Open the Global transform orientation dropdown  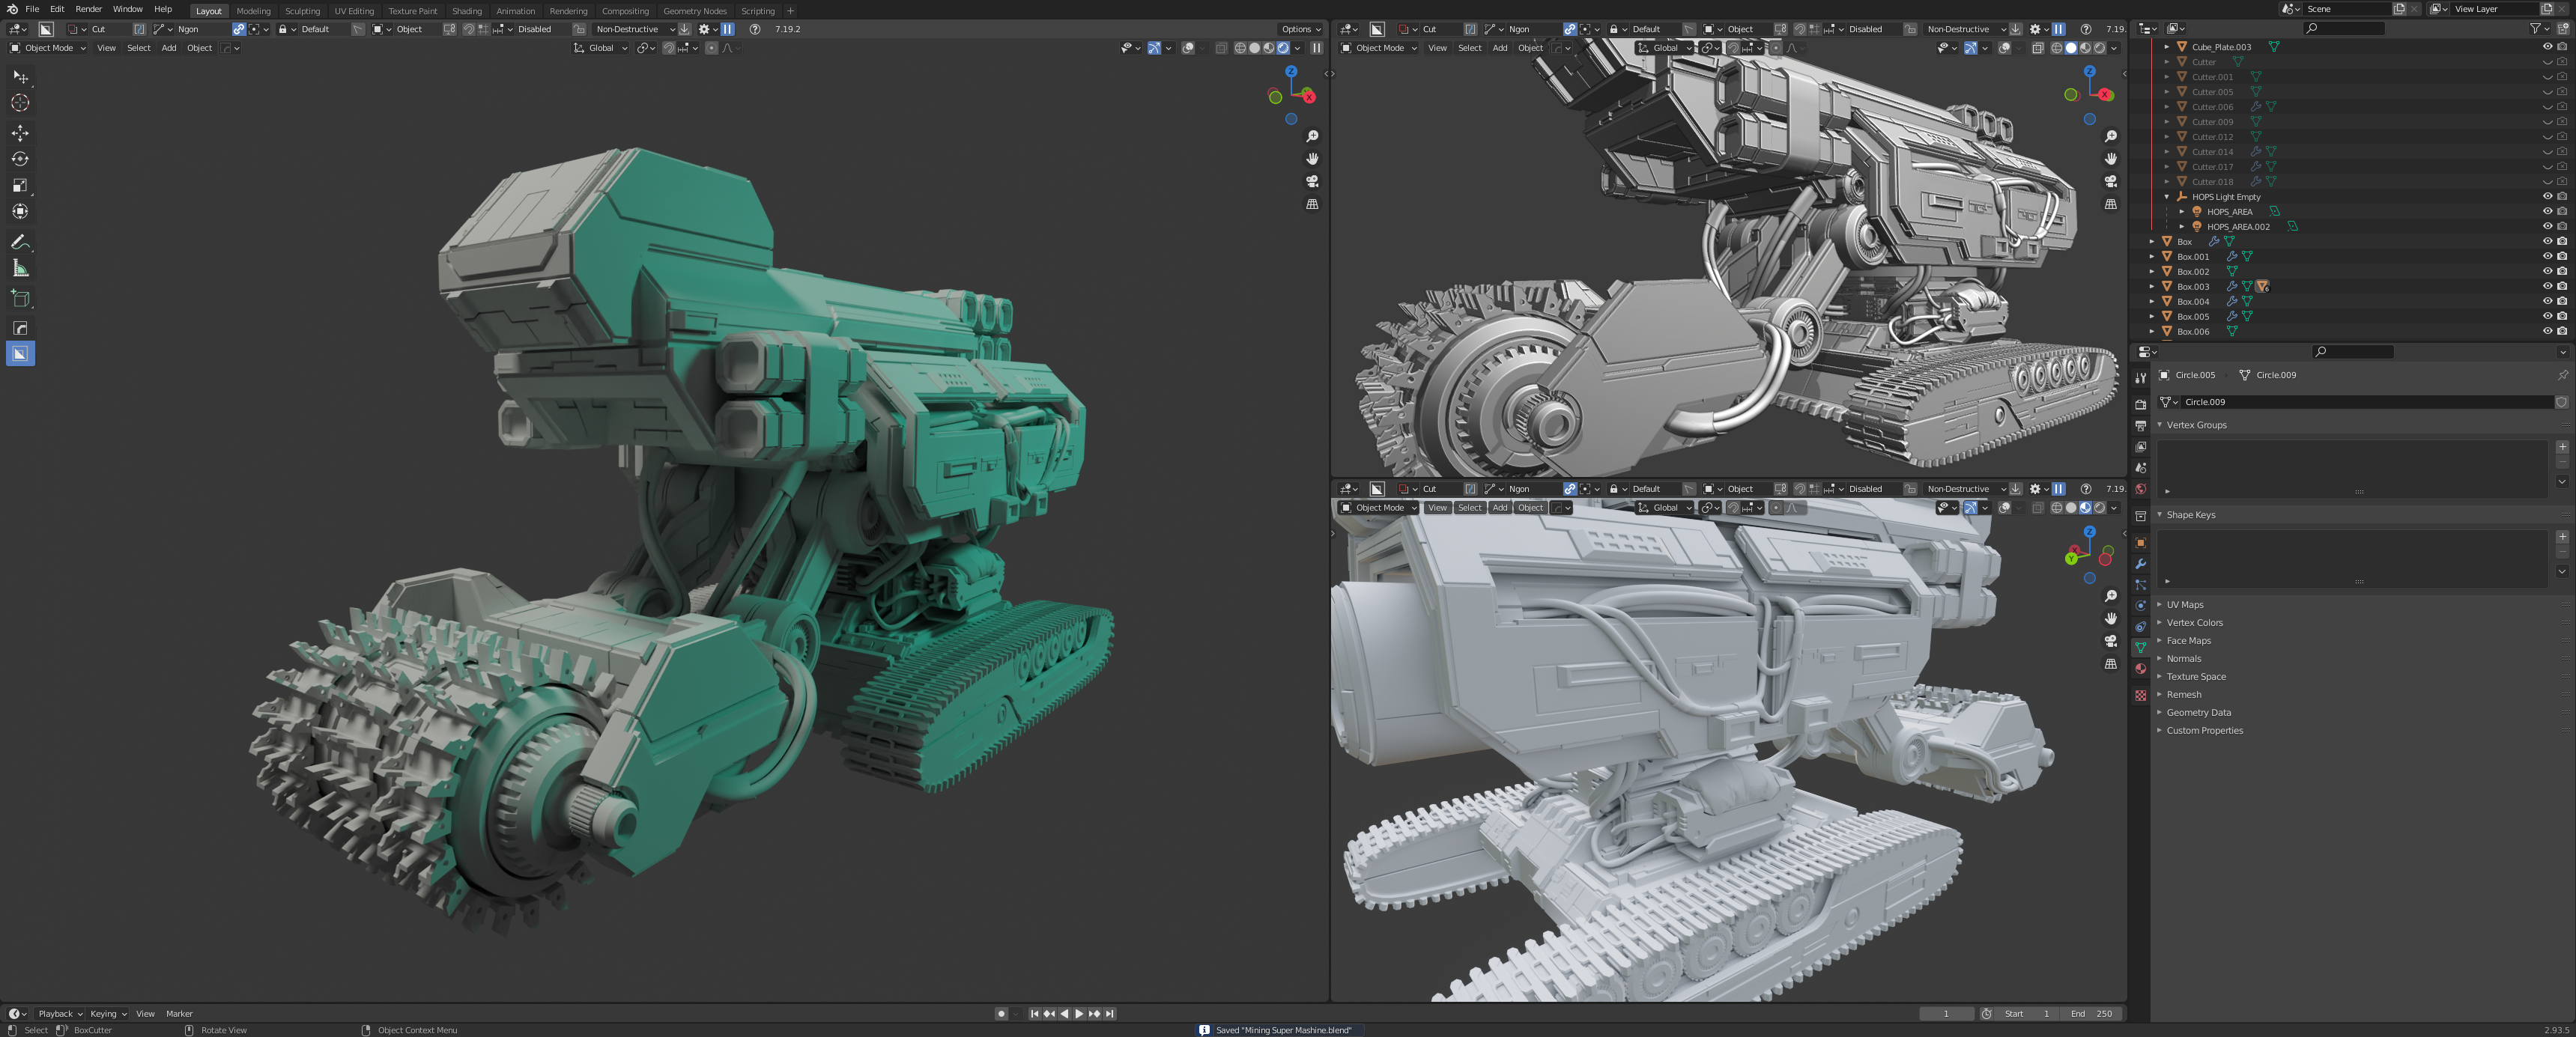pyautogui.click(x=600, y=48)
